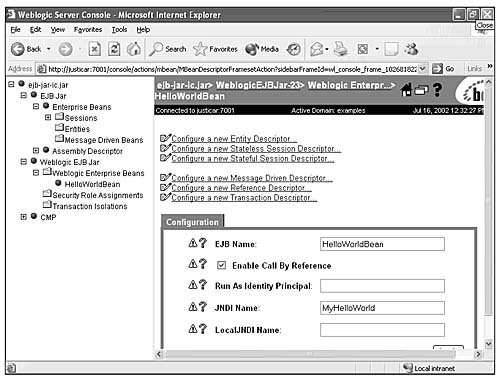The height and width of the screenshot is (382, 500).
Task: Click the LocalJNDI Name input field
Action: [382, 330]
